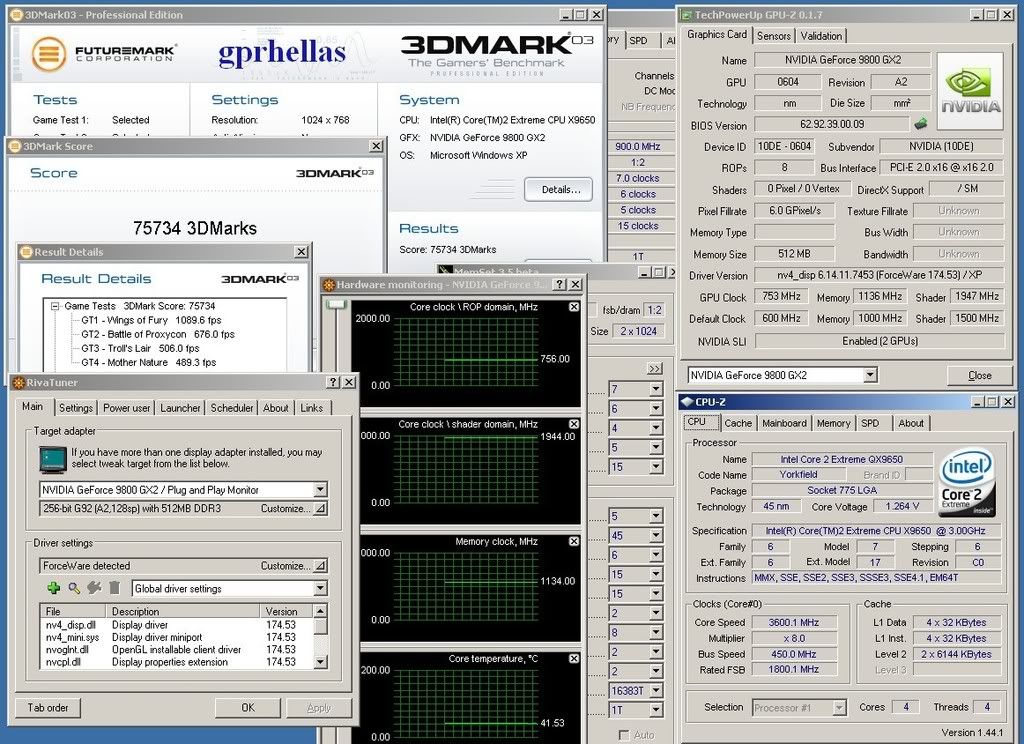
Task: Open triangle button beside adapter Customize
Action: (320, 508)
